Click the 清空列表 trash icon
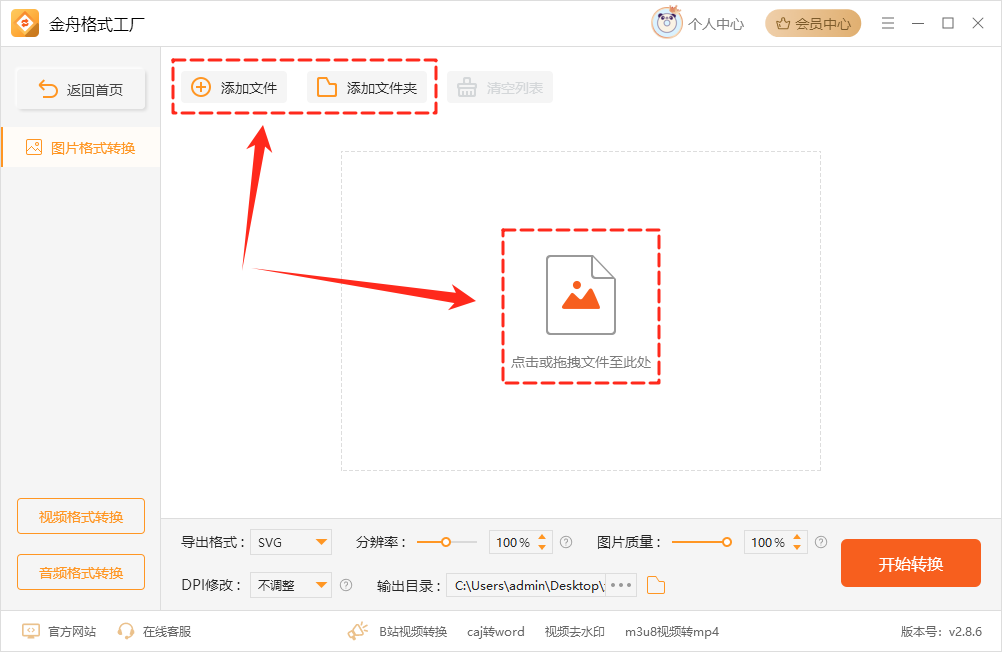The height and width of the screenshot is (652, 1002). 466,87
